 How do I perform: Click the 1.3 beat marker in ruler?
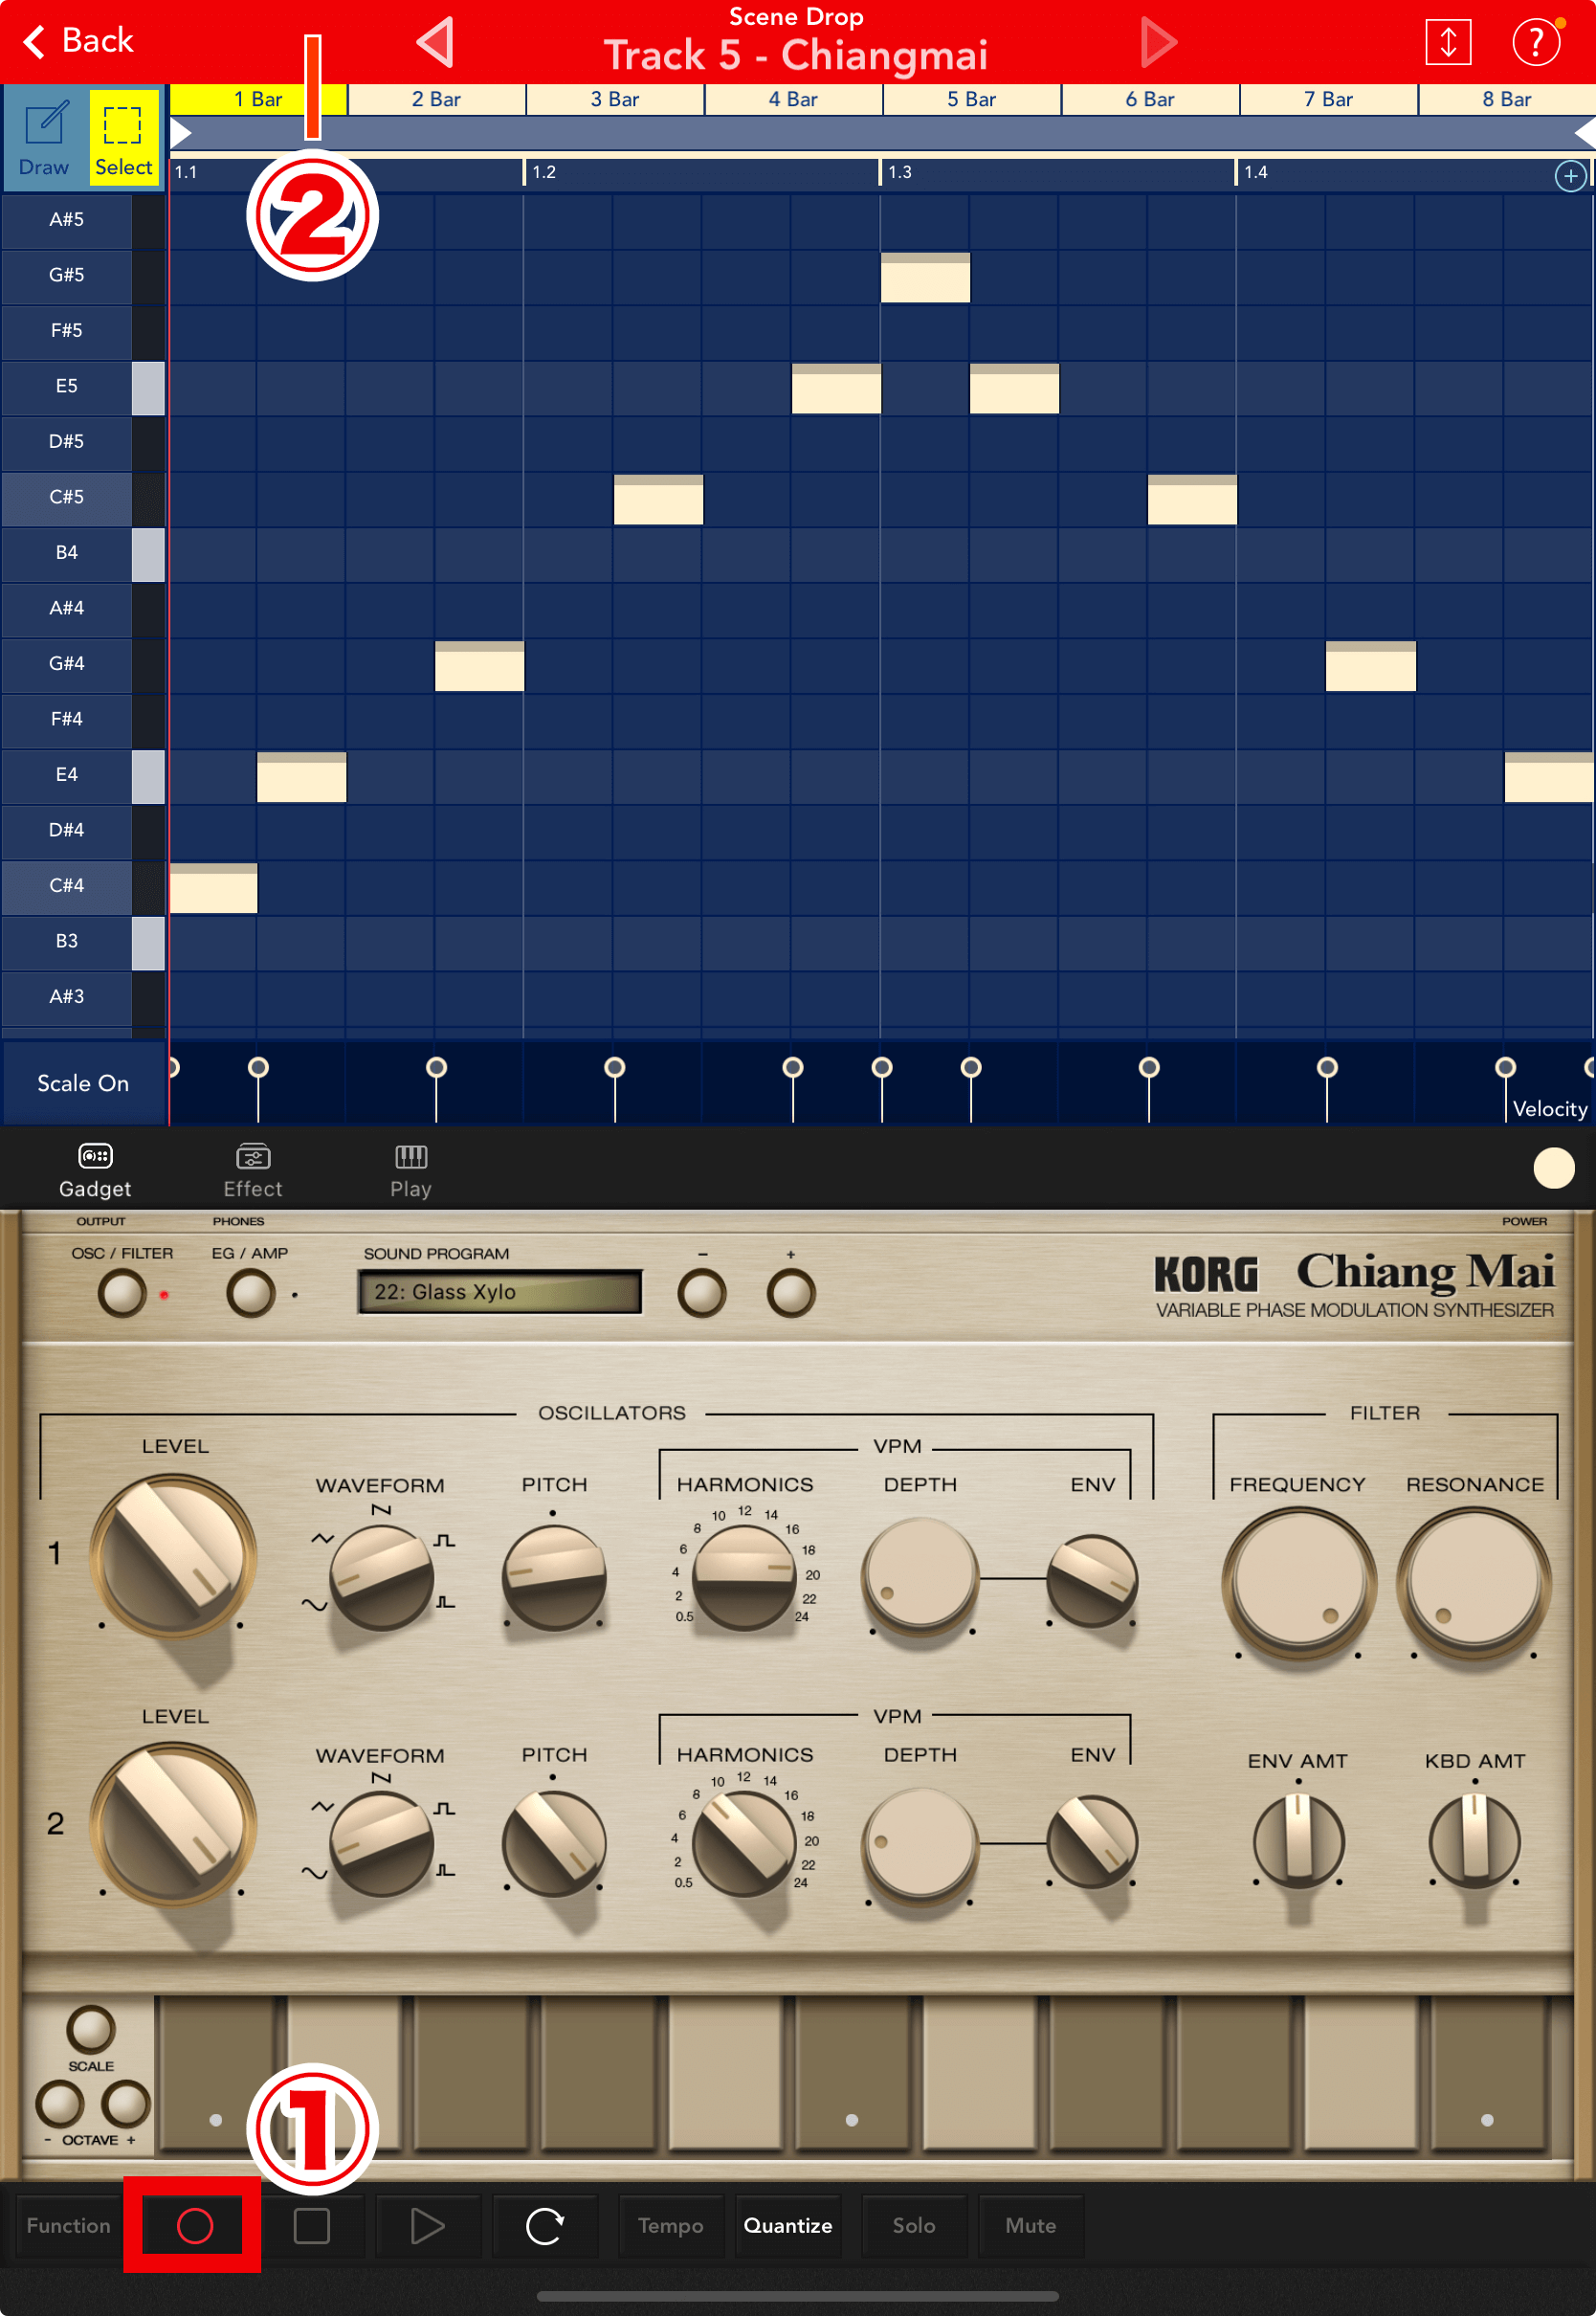click(900, 172)
